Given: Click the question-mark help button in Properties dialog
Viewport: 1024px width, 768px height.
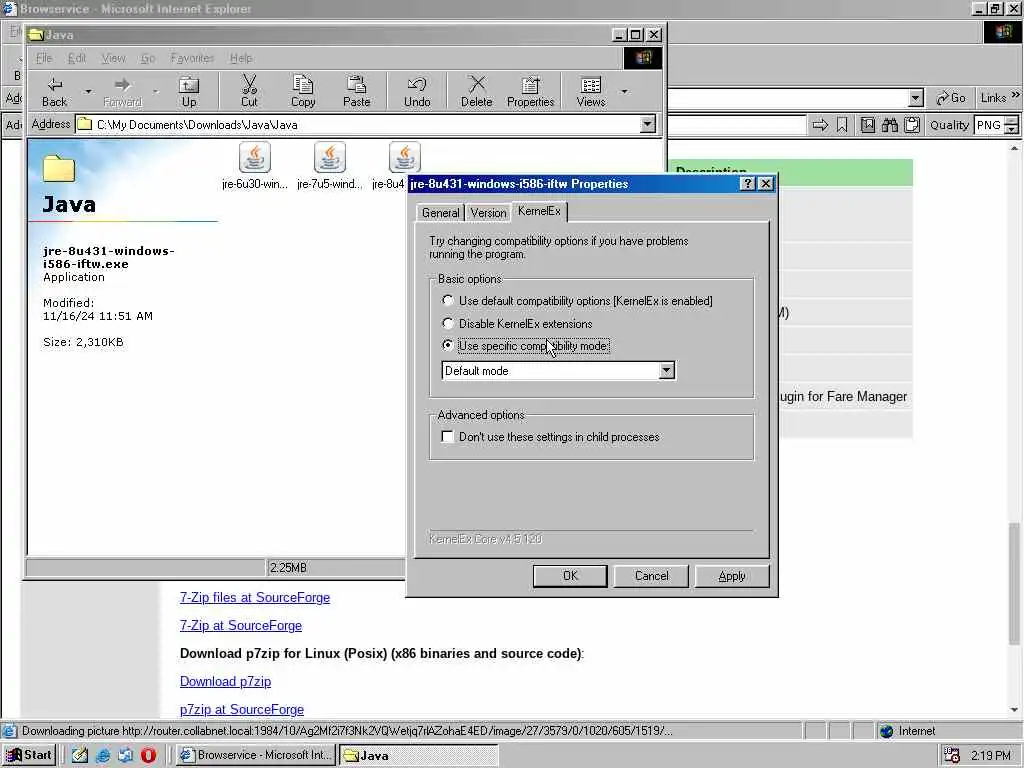Looking at the screenshot, I should click(748, 184).
